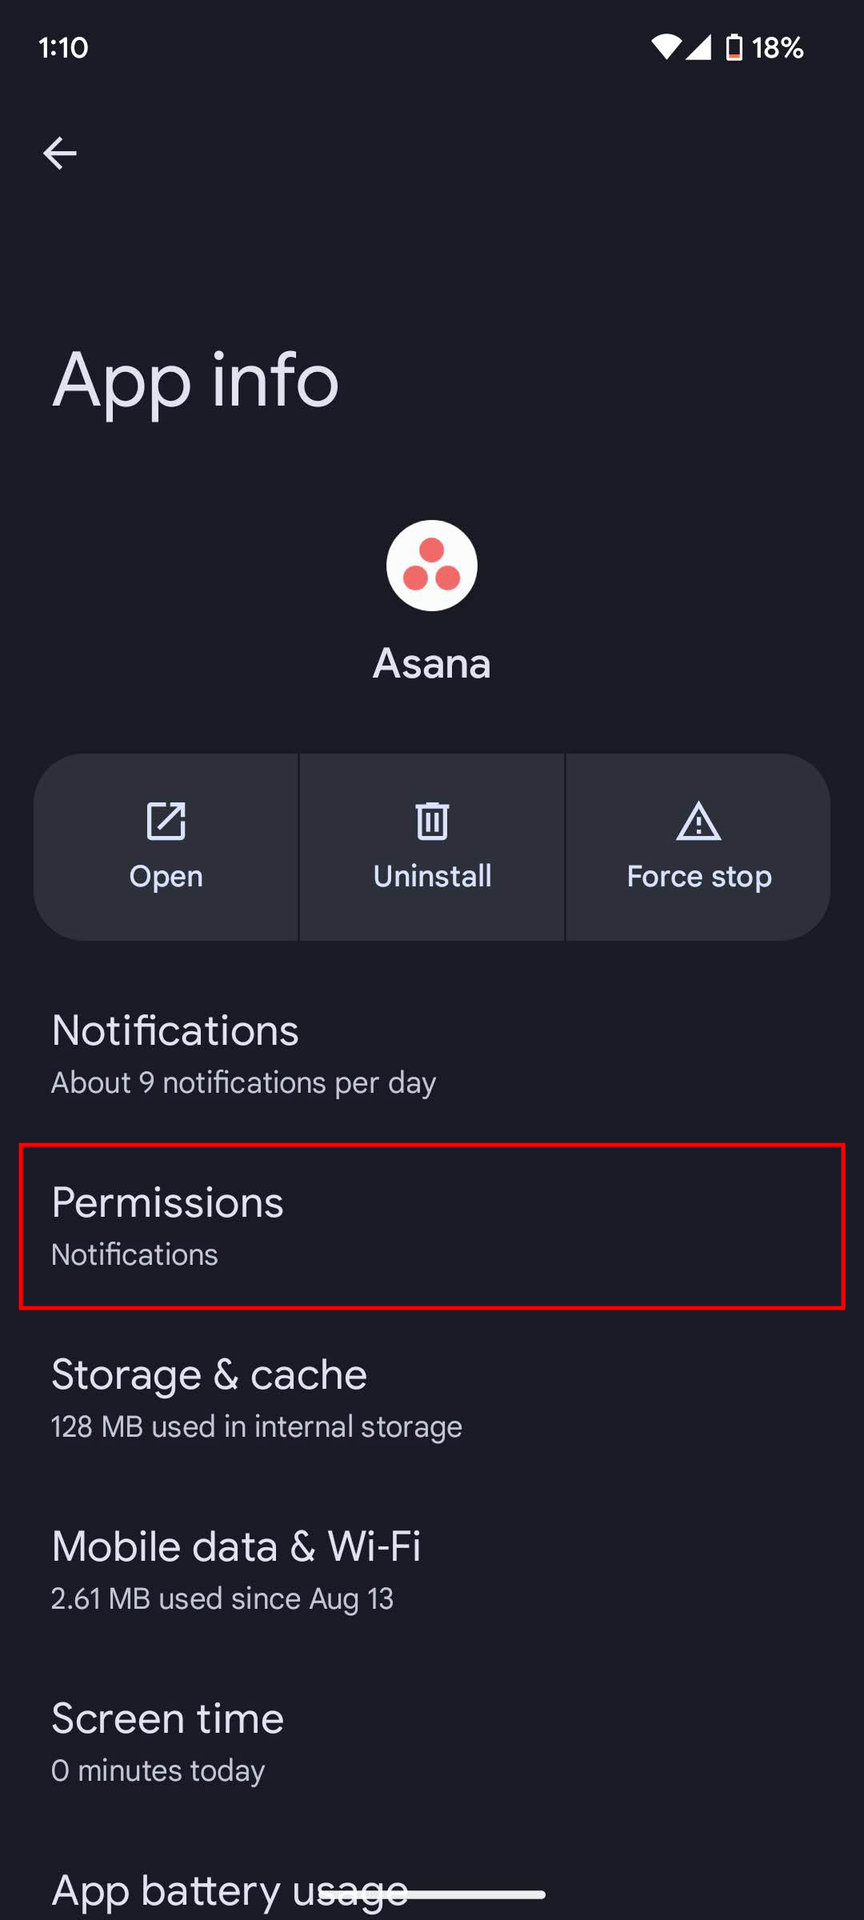Image resolution: width=864 pixels, height=1920 pixels.
Task: Tap the Wi-Fi status bar icon
Action: [665, 47]
